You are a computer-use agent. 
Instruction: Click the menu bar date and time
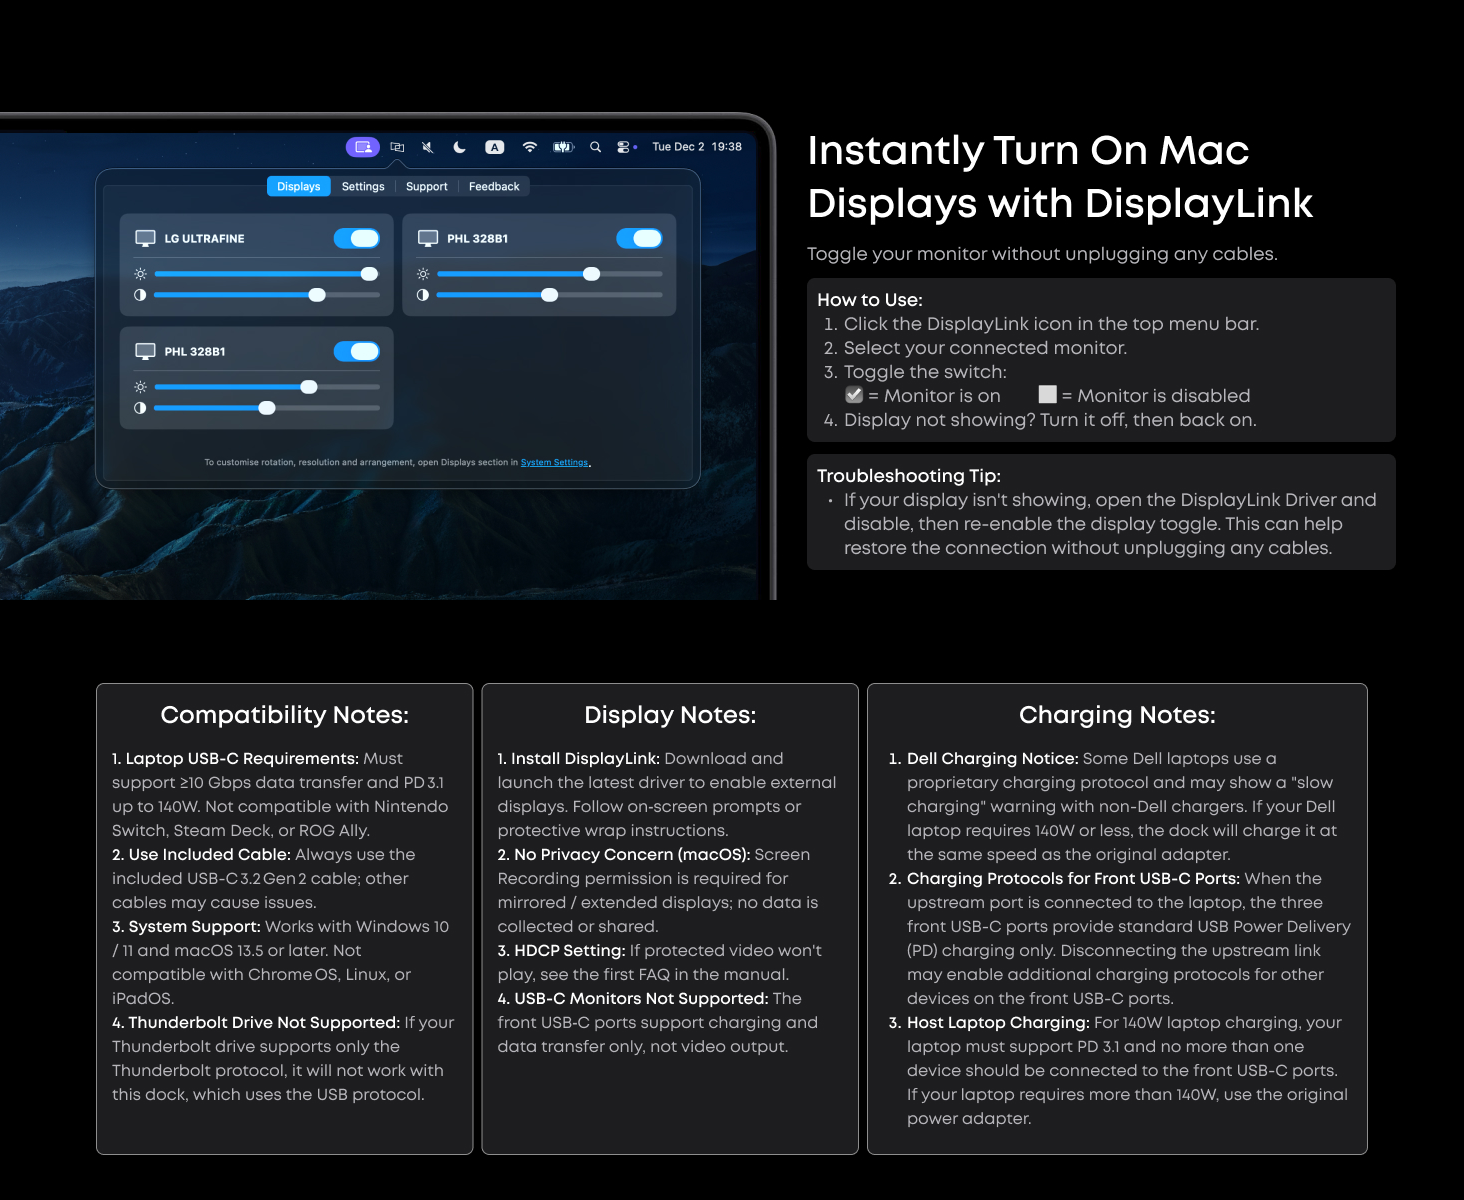click(x=697, y=147)
